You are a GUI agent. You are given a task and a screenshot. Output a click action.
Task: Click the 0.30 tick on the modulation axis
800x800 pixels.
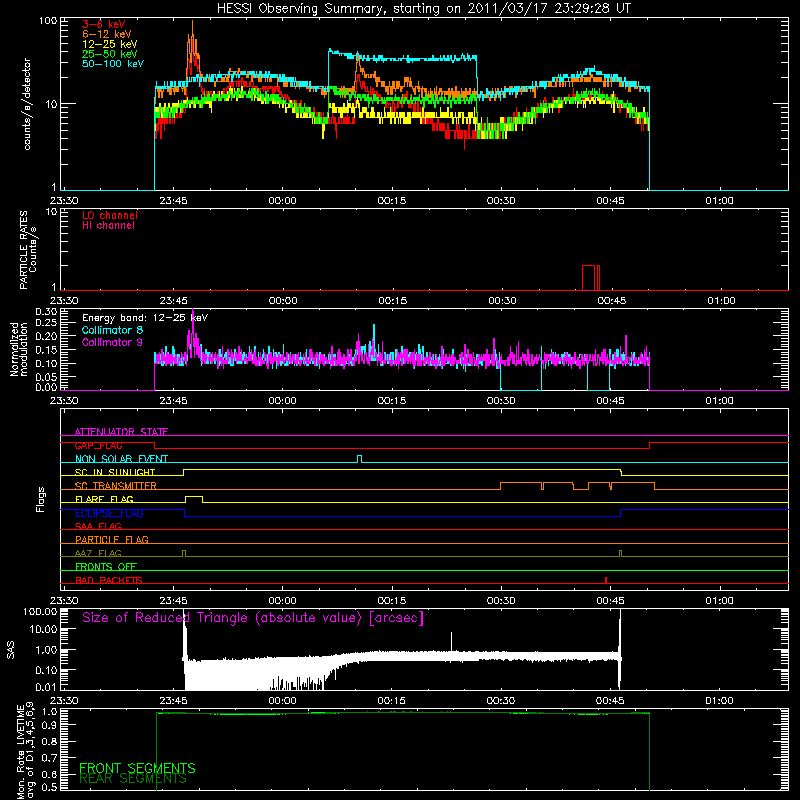coord(46,312)
